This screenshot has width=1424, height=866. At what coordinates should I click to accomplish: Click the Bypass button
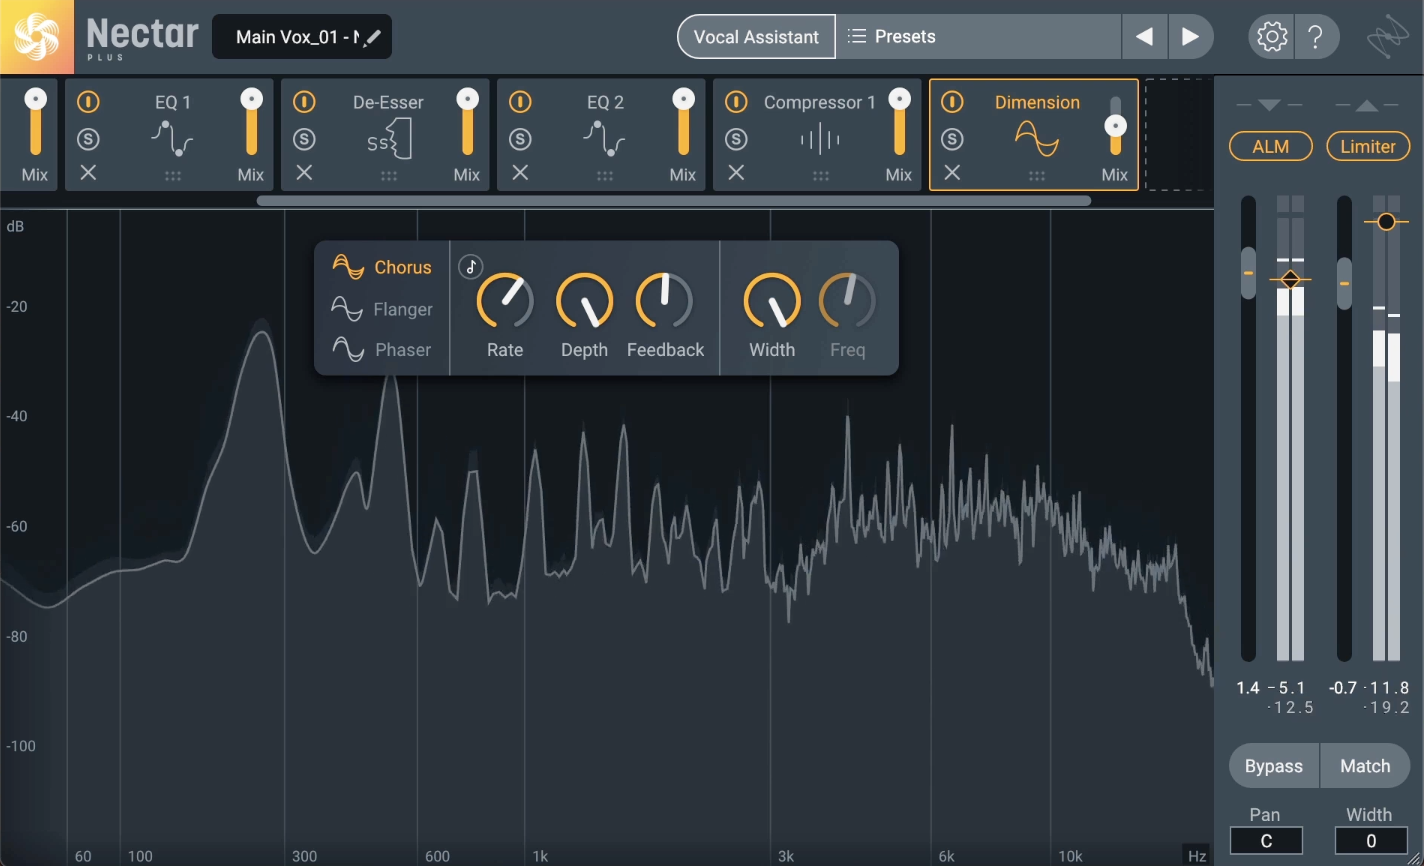(1274, 766)
